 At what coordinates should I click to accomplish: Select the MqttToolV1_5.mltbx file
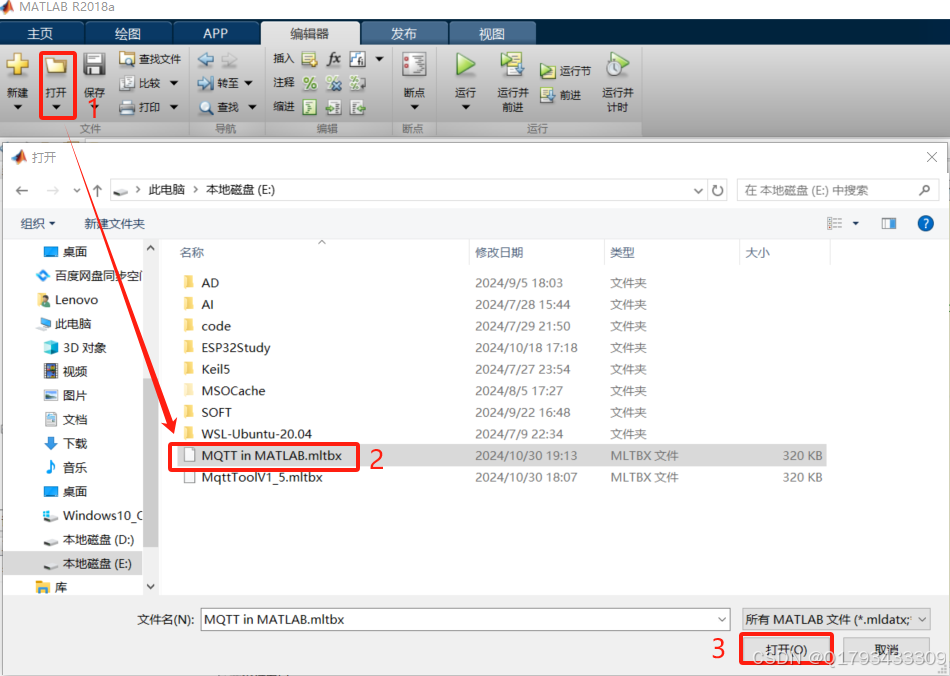(x=262, y=477)
